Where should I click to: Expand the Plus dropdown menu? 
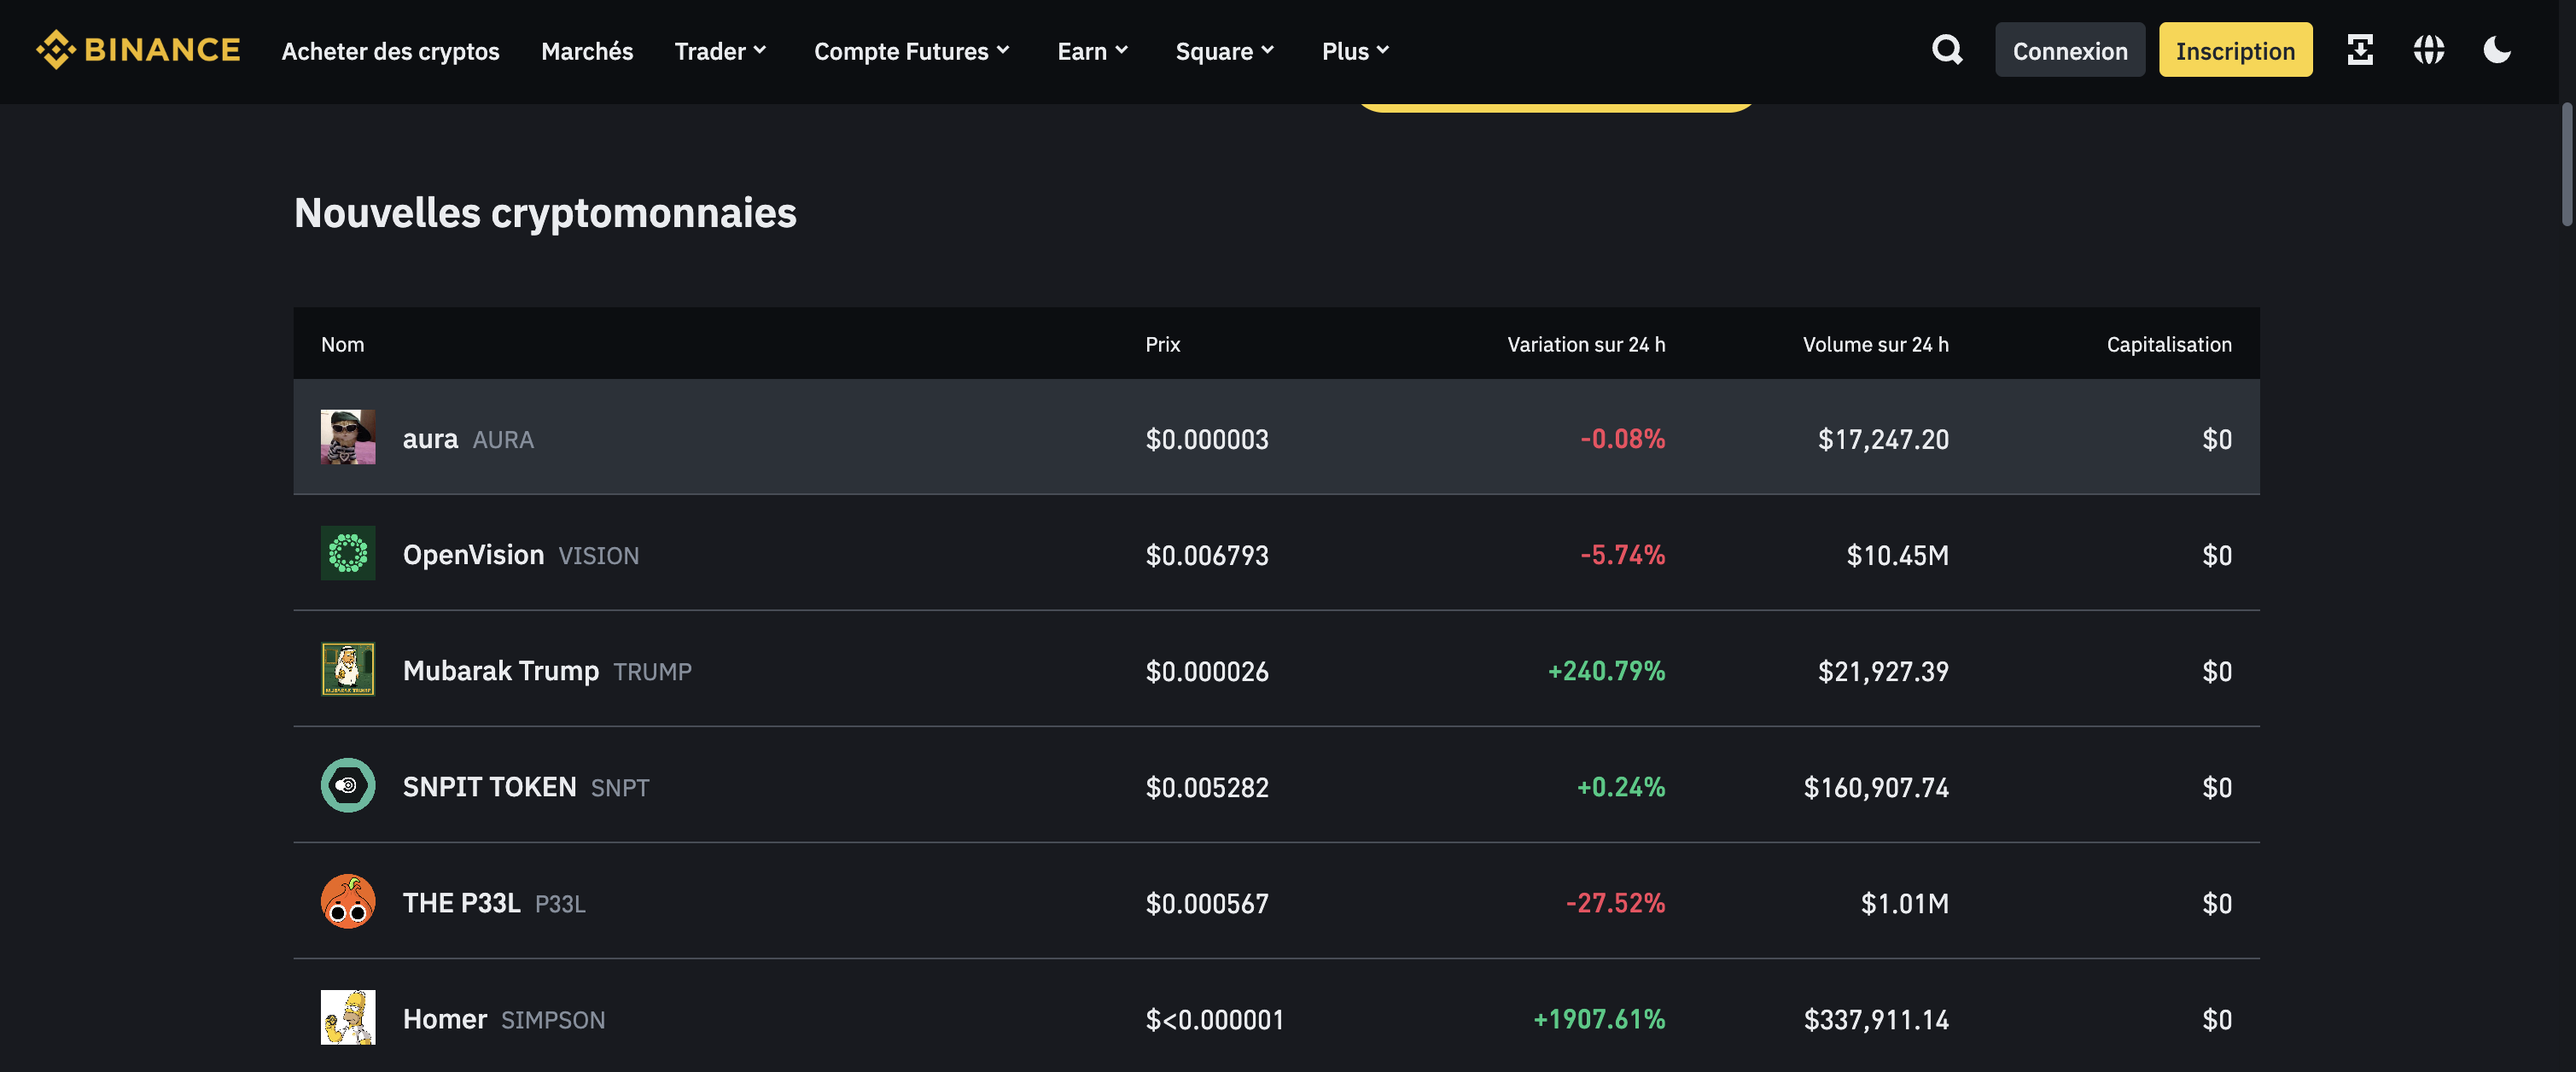click(x=1356, y=51)
